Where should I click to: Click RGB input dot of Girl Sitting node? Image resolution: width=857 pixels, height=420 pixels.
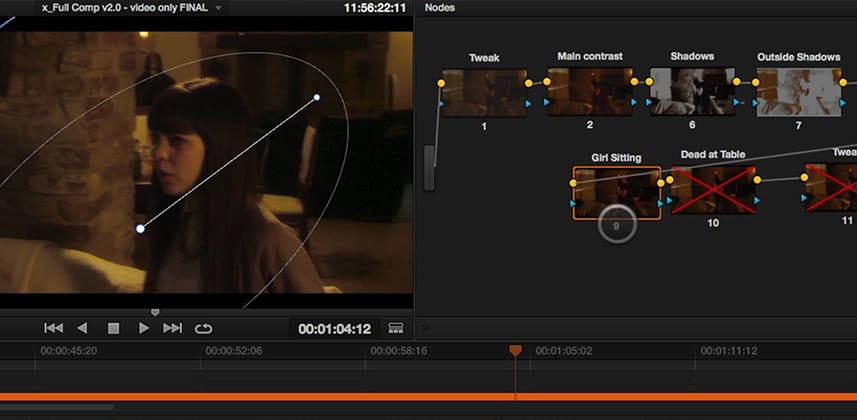tap(573, 183)
